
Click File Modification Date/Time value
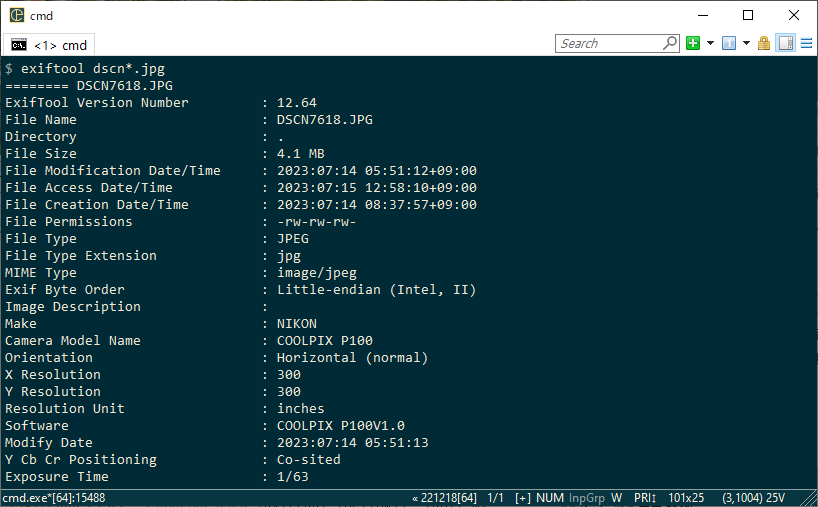pos(377,171)
